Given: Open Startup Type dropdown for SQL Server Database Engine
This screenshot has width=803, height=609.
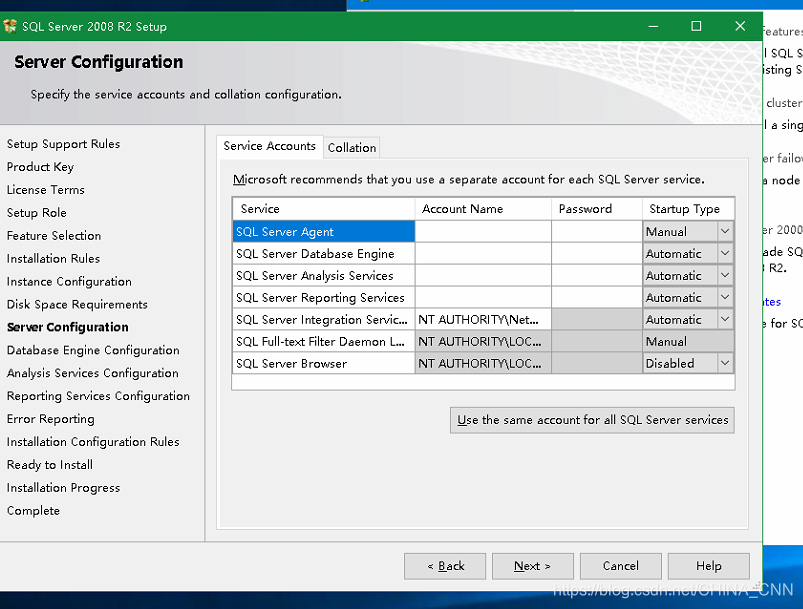Looking at the screenshot, I should click(725, 254).
